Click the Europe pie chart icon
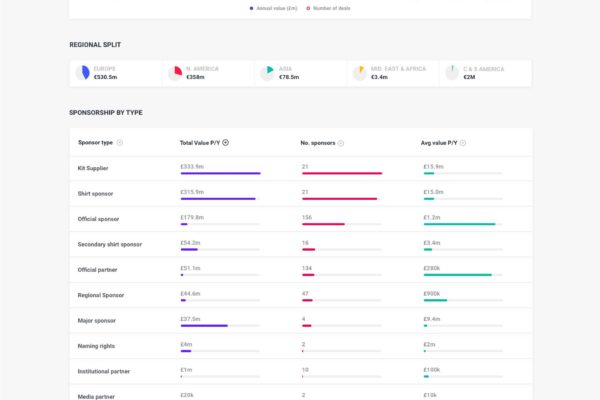 pyautogui.click(x=83, y=73)
